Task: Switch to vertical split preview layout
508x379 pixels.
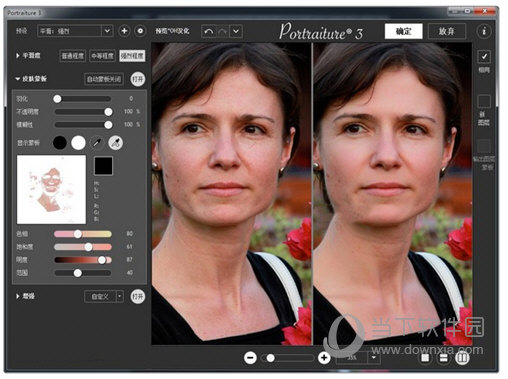Action: 462,358
